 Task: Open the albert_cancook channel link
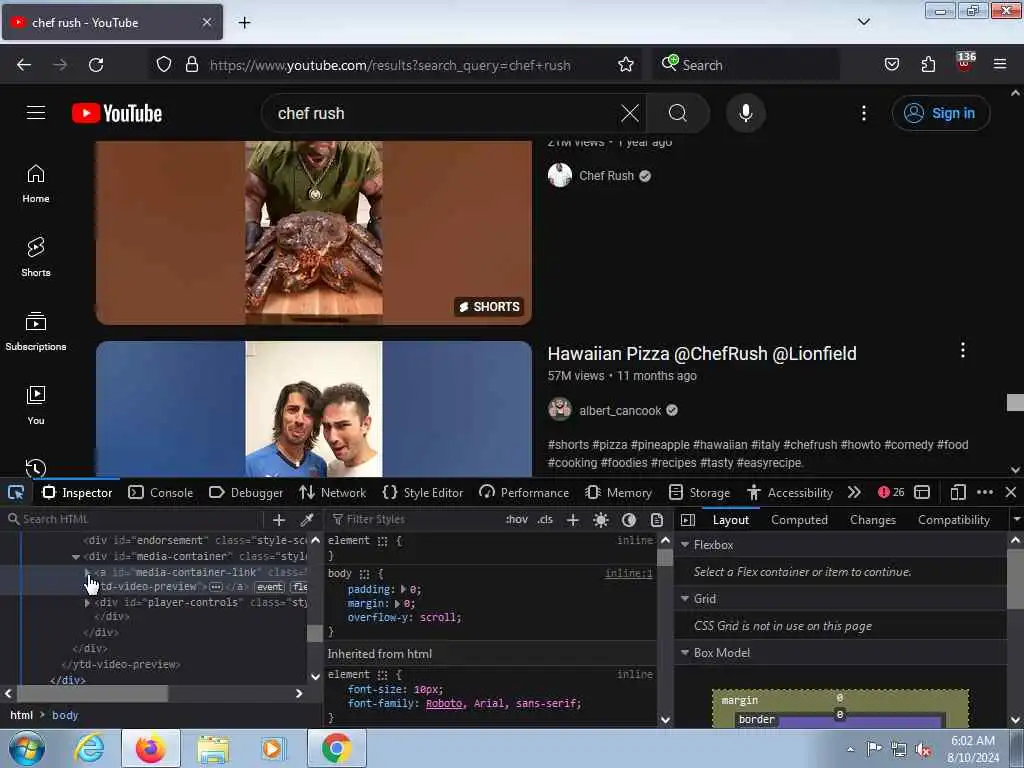(x=620, y=411)
